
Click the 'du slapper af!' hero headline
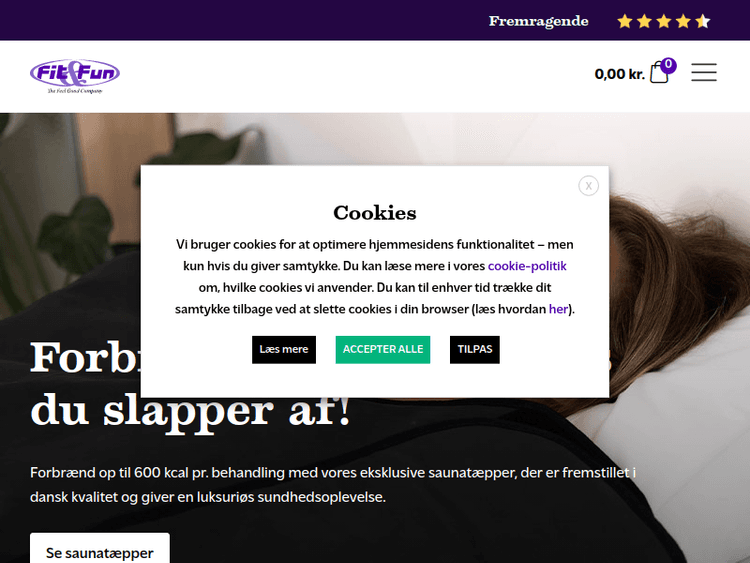[x=190, y=410]
